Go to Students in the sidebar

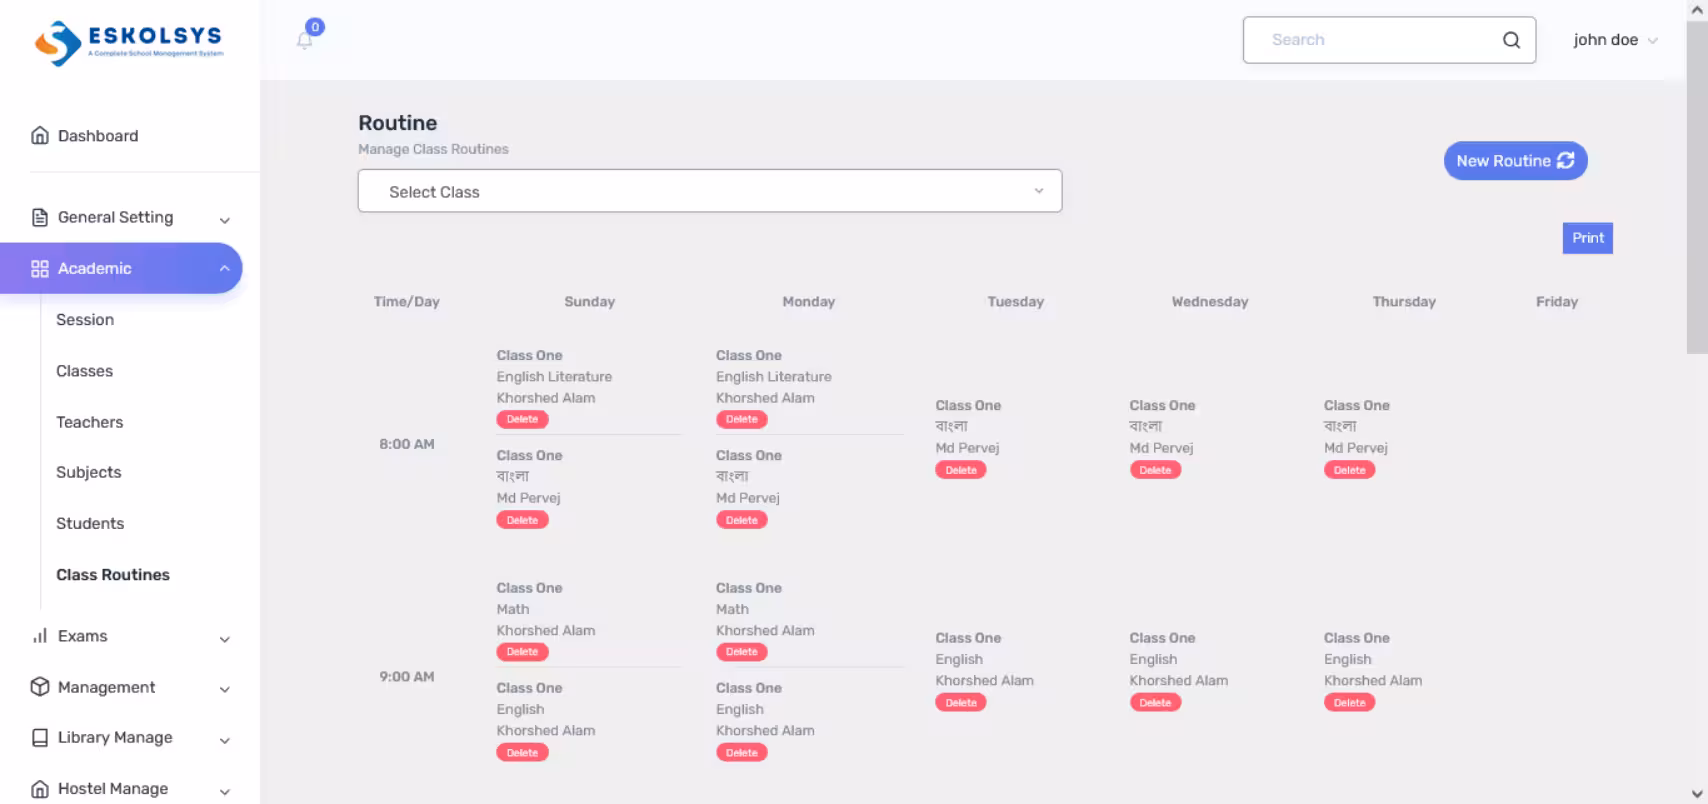(x=90, y=523)
